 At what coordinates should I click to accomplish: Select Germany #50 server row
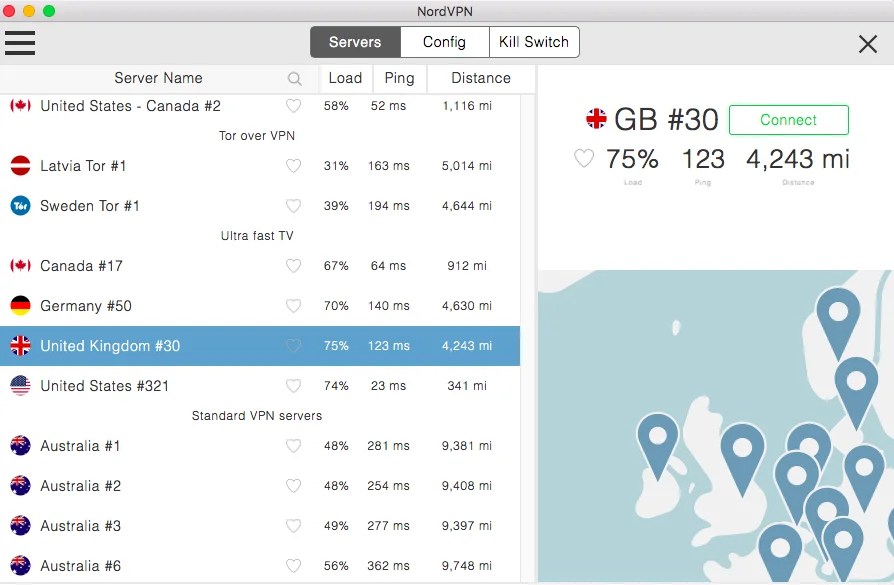pyautogui.click(x=260, y=306)
